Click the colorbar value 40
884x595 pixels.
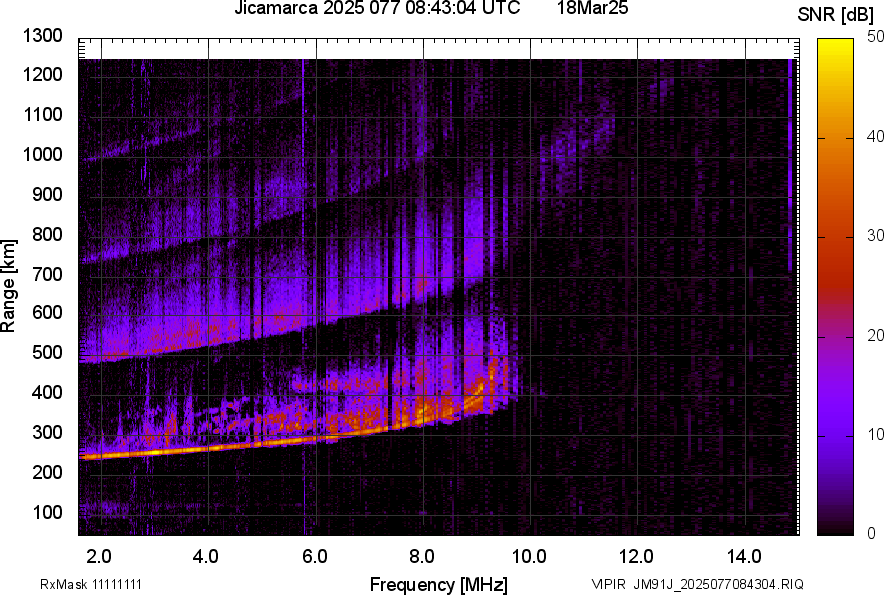(x=875, y=136)
